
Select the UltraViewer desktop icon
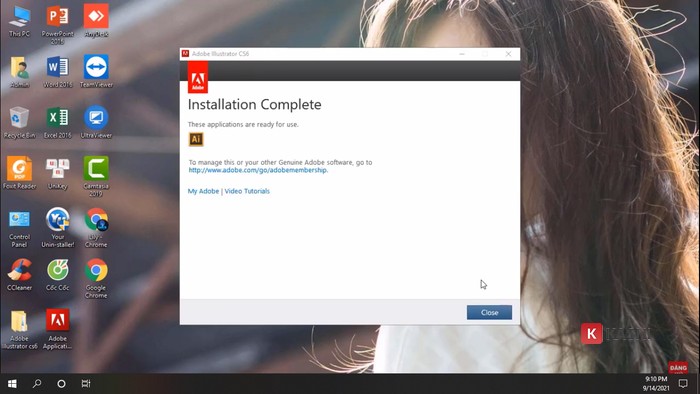(96, 123)
